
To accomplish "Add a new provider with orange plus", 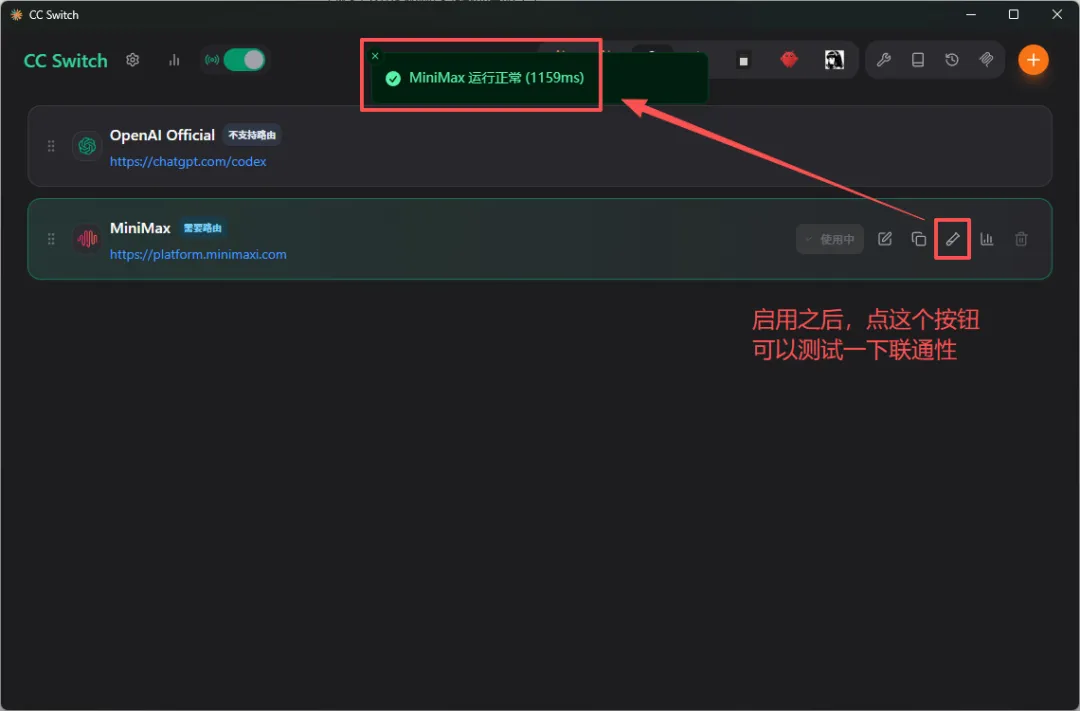I will point(1033,60).
